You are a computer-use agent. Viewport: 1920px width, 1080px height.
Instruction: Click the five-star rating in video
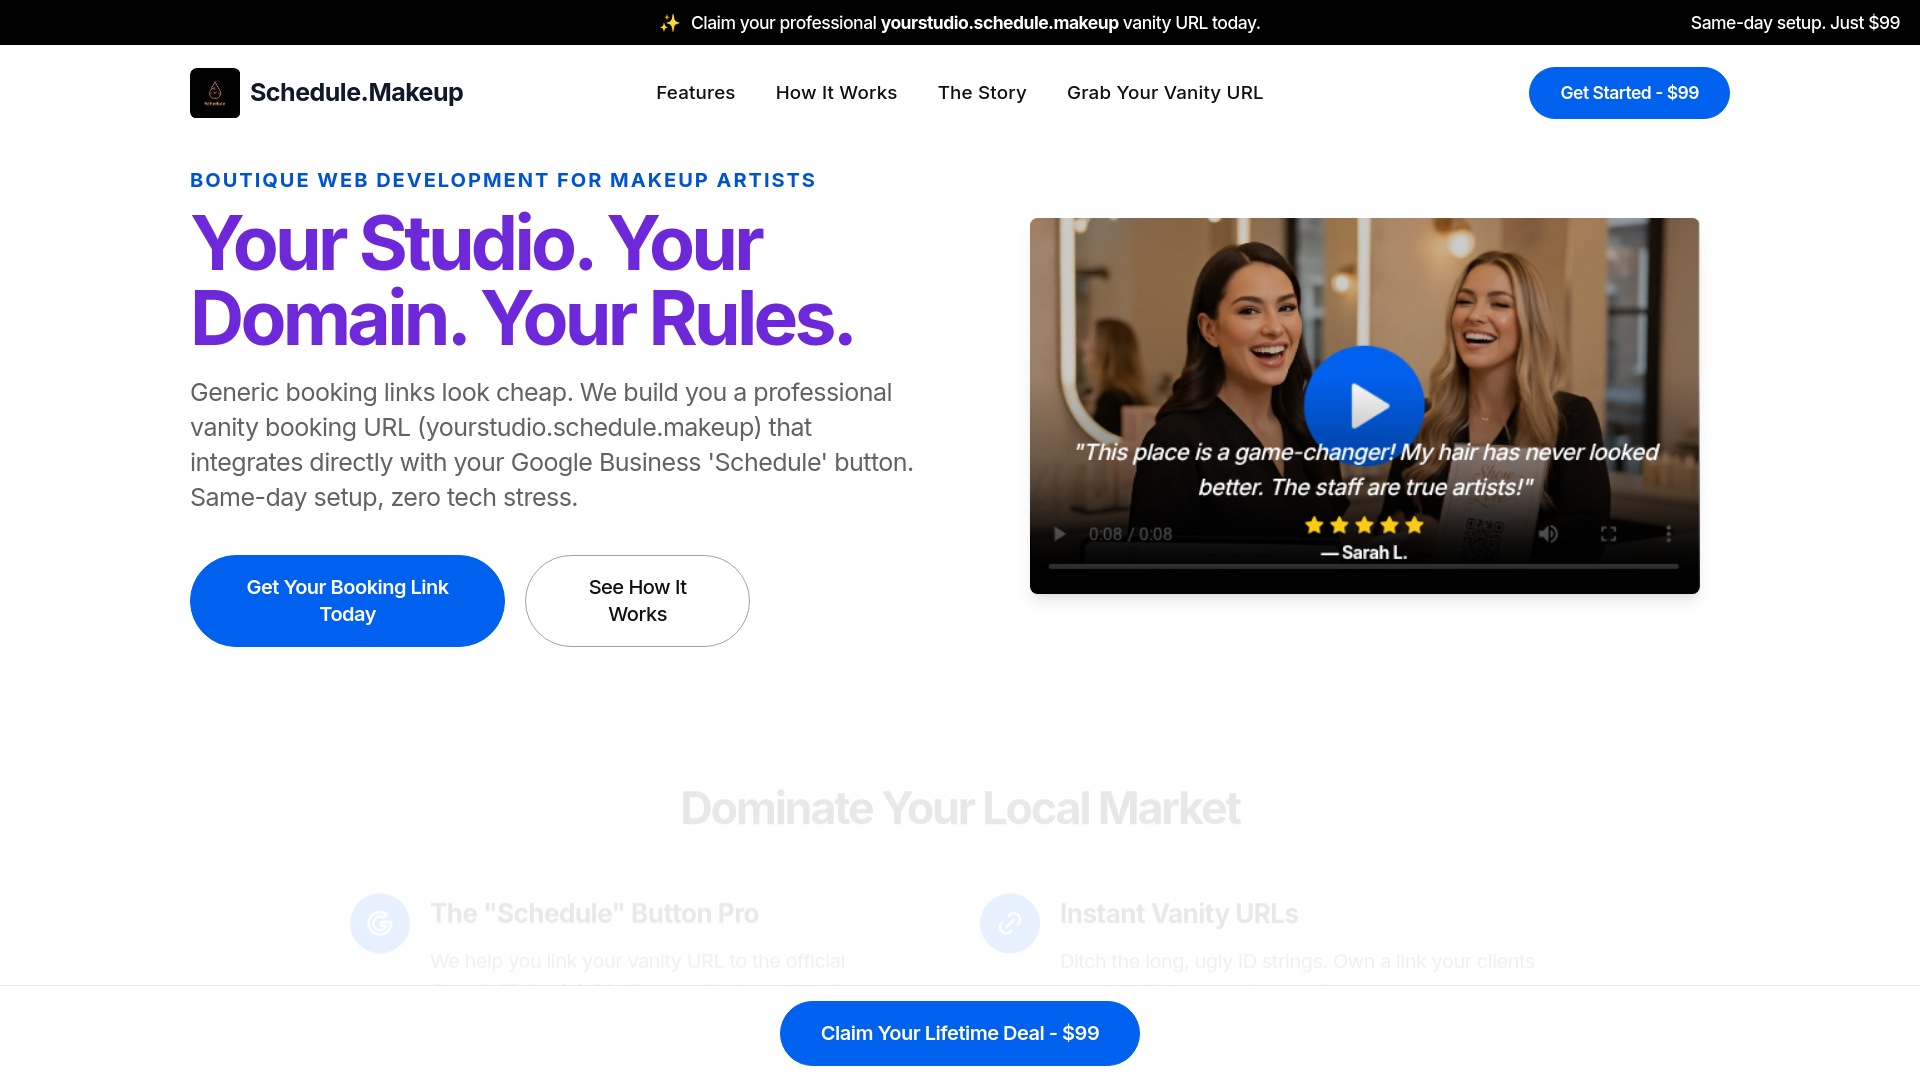pos(1364,525)
